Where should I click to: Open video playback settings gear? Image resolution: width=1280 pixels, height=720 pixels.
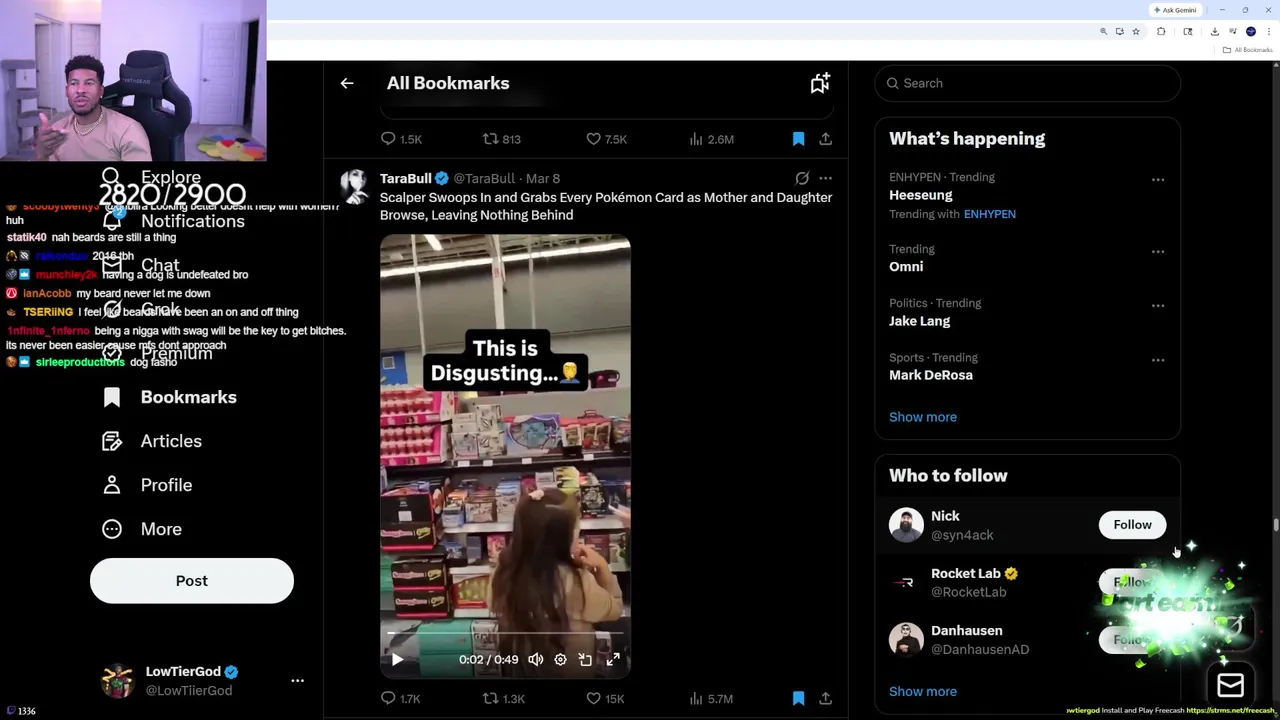[x=560, y=659]
